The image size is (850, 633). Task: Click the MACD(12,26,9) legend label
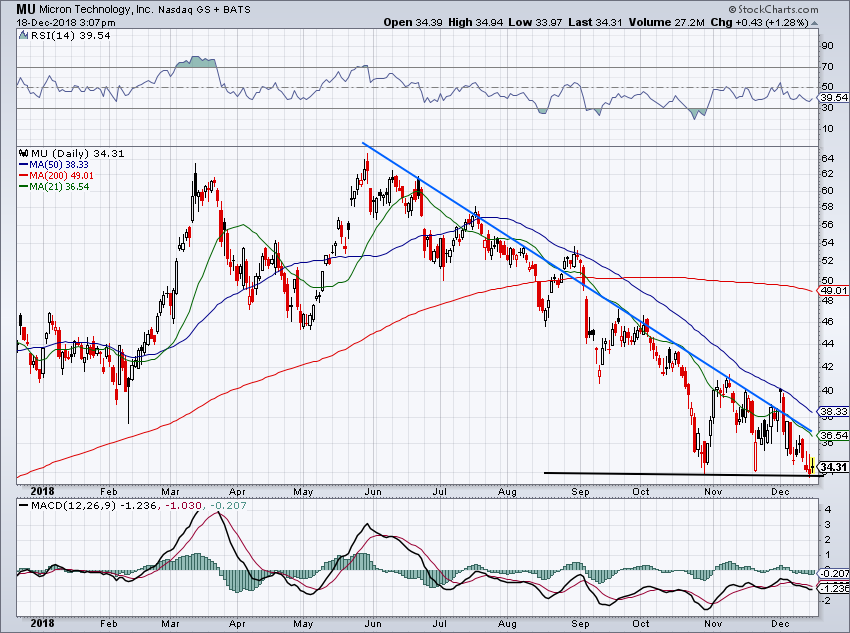pos(73,506)
